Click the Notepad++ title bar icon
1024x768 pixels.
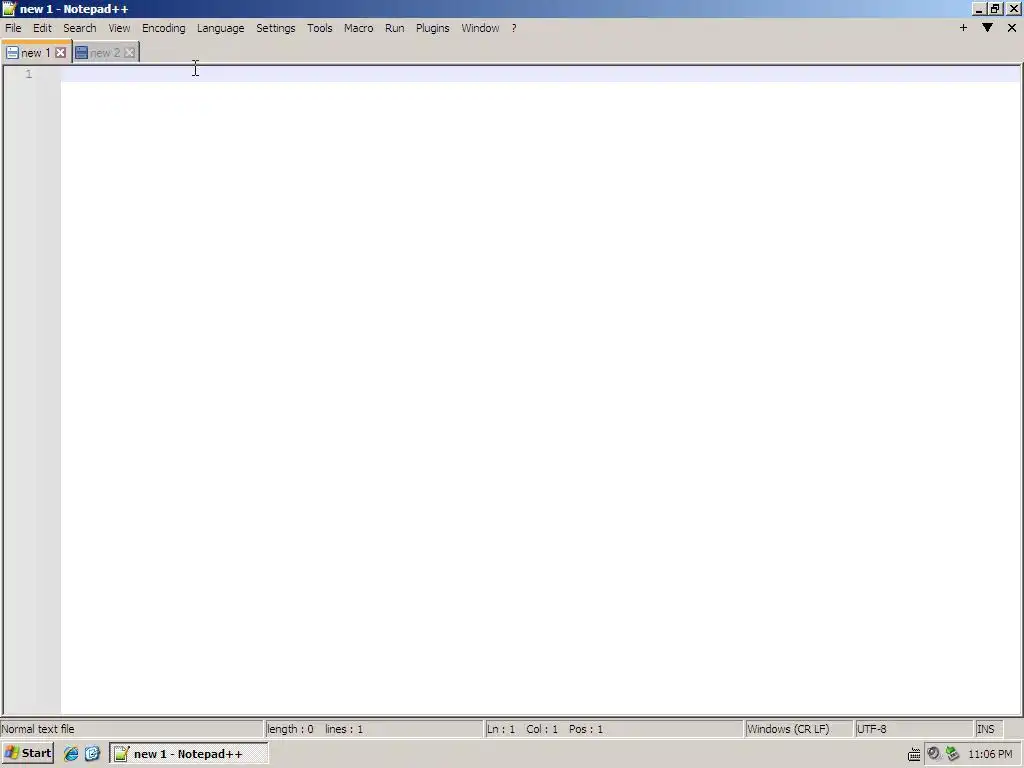[9, 8]
